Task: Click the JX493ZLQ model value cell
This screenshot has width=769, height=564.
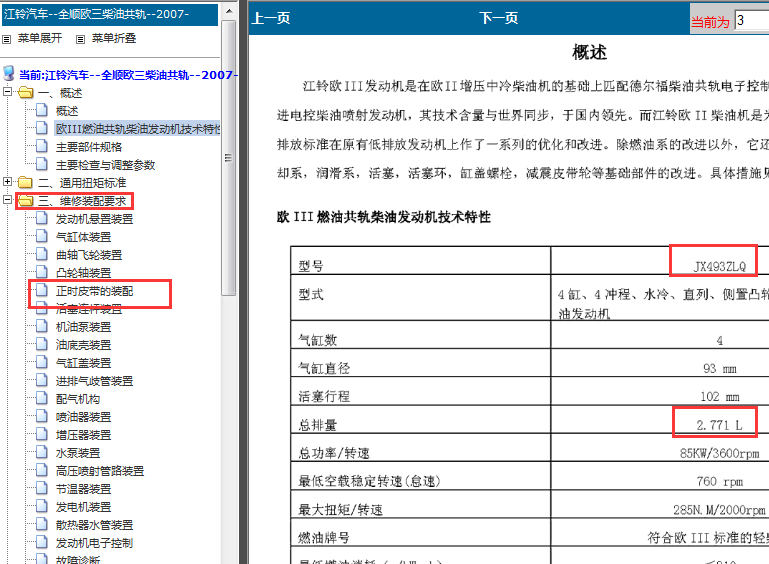Action: tap(719, 266)
